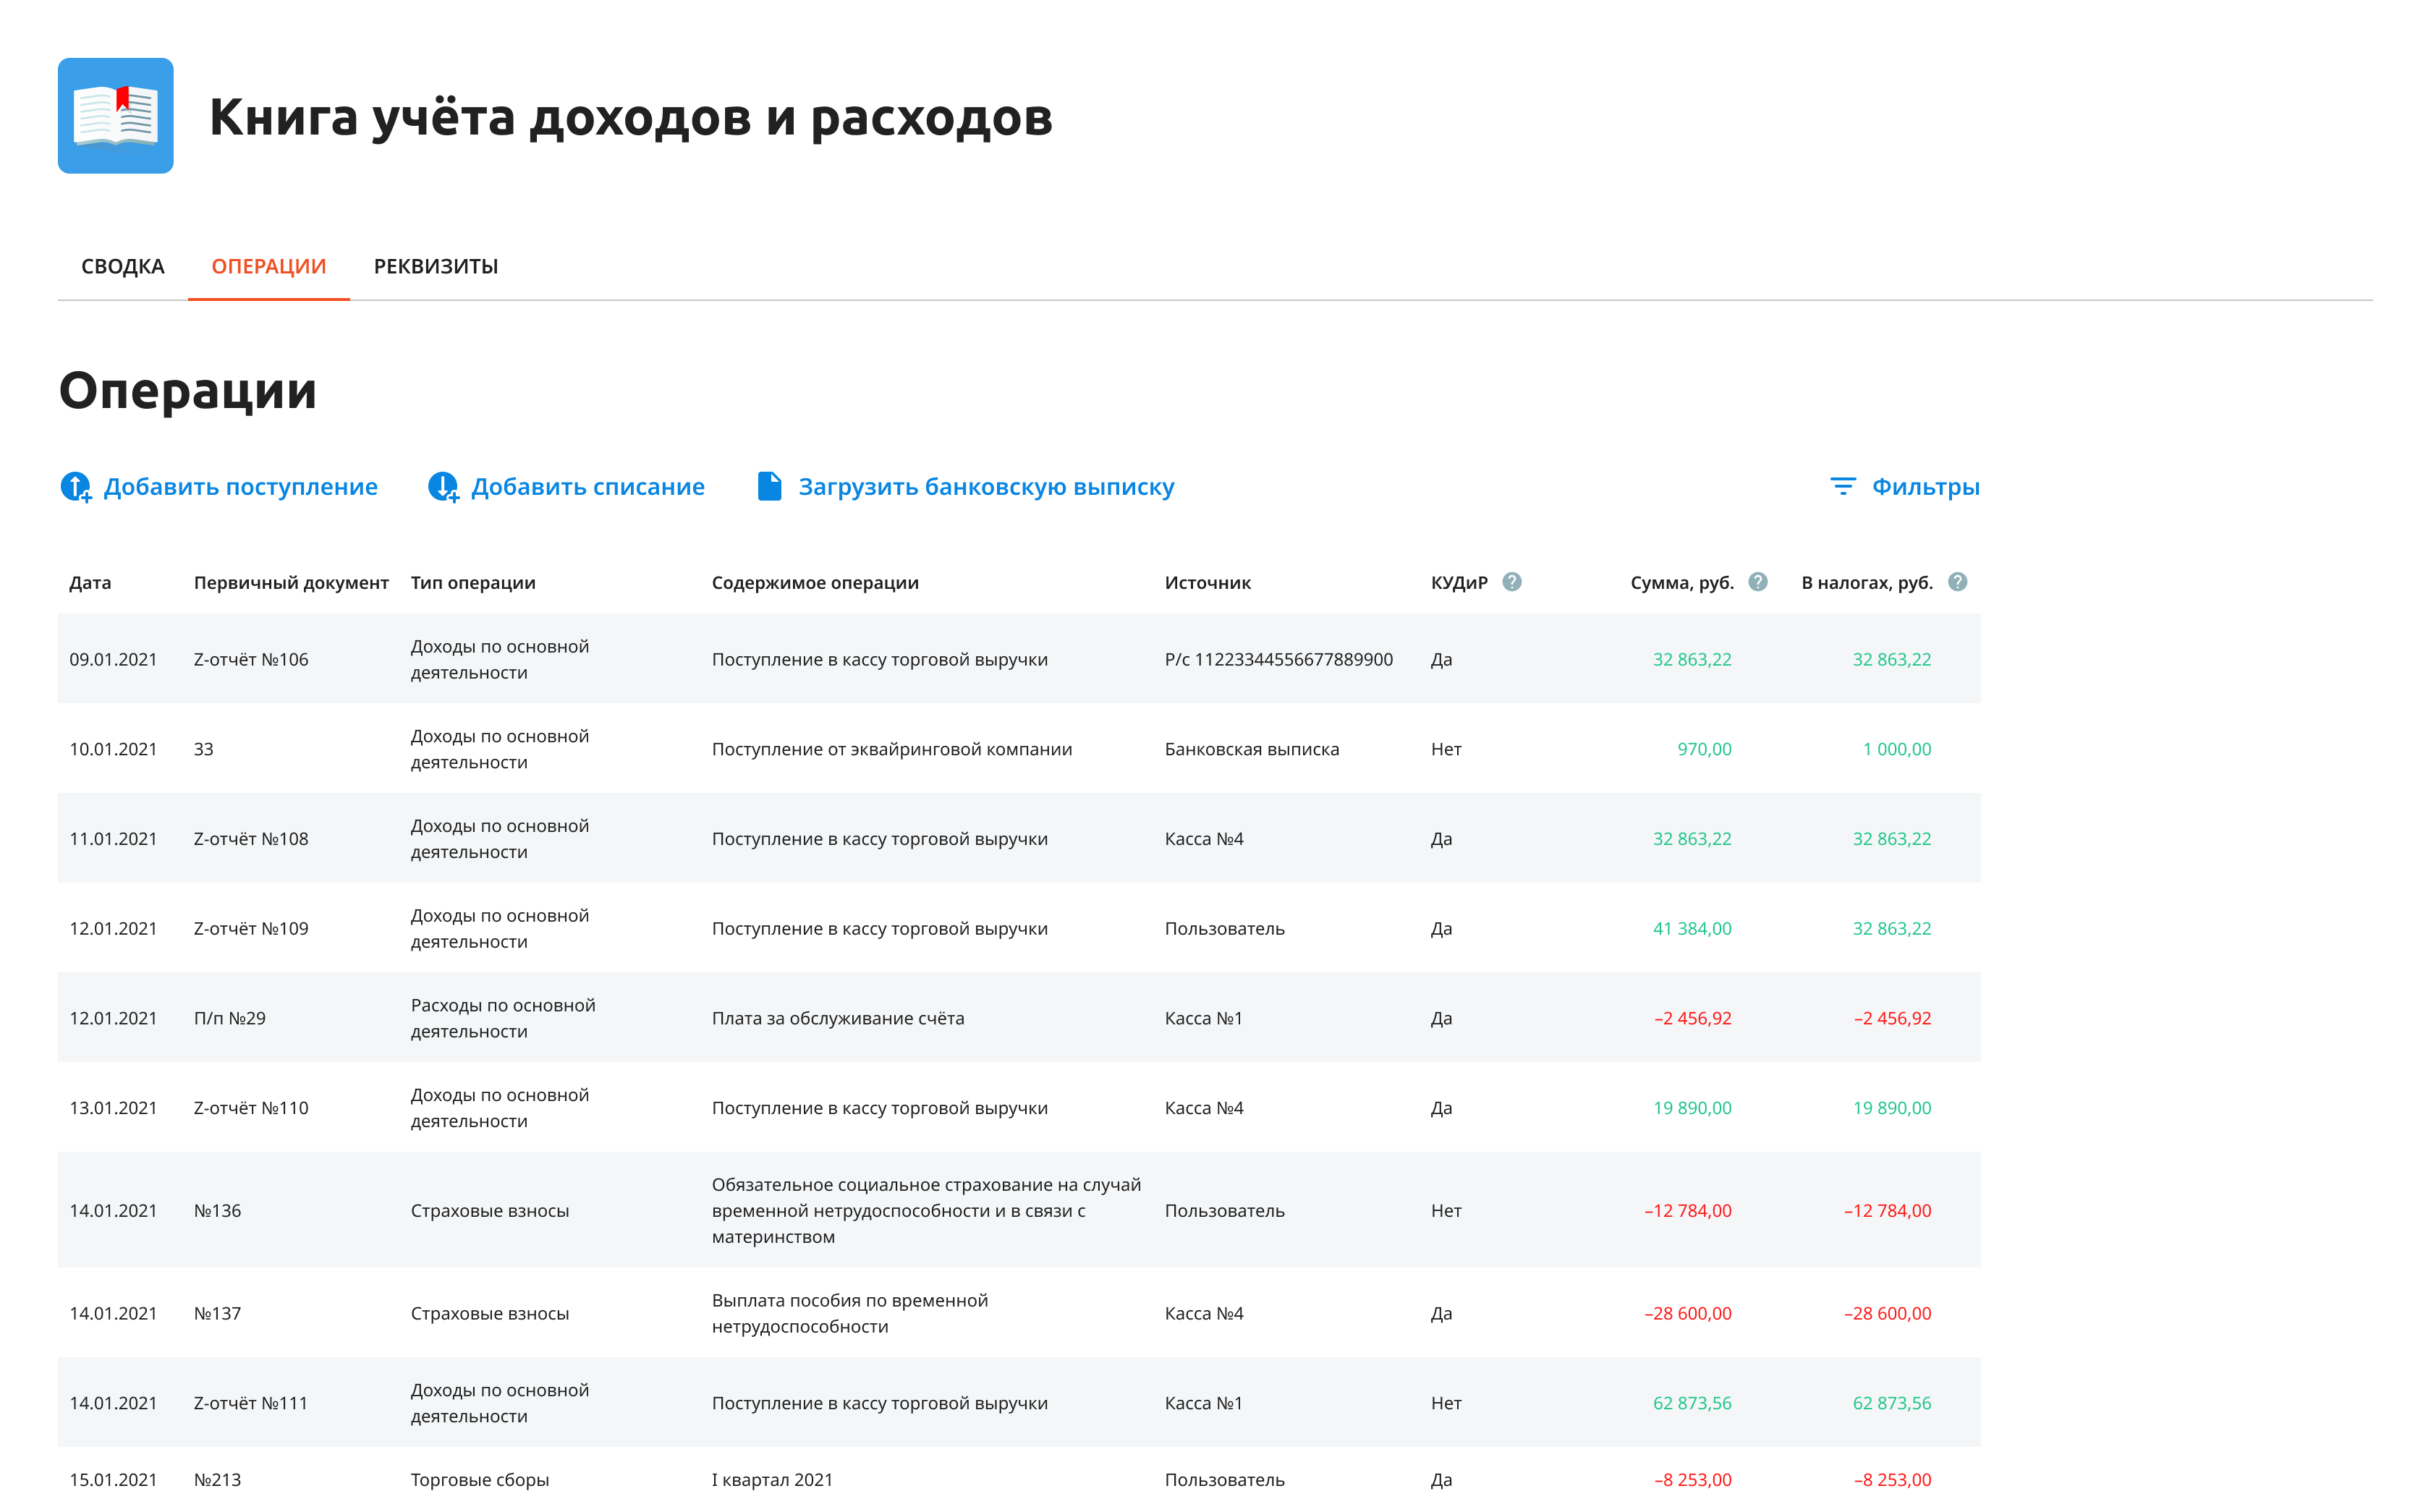This screenshot has width=2431, height=1512.
Task: Click Сумма value –28 600,00
Action: [x=1688, y=1314]
